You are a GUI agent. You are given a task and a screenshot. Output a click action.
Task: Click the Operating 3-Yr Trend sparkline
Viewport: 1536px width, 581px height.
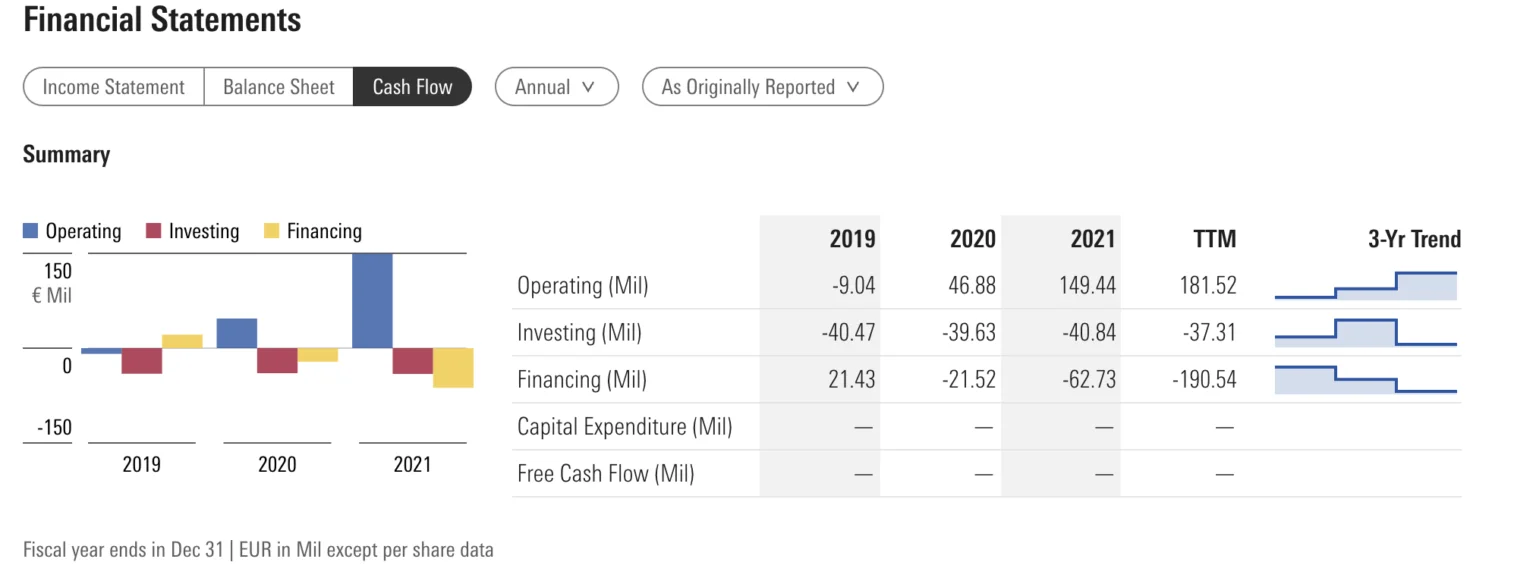click(1365, 286)
